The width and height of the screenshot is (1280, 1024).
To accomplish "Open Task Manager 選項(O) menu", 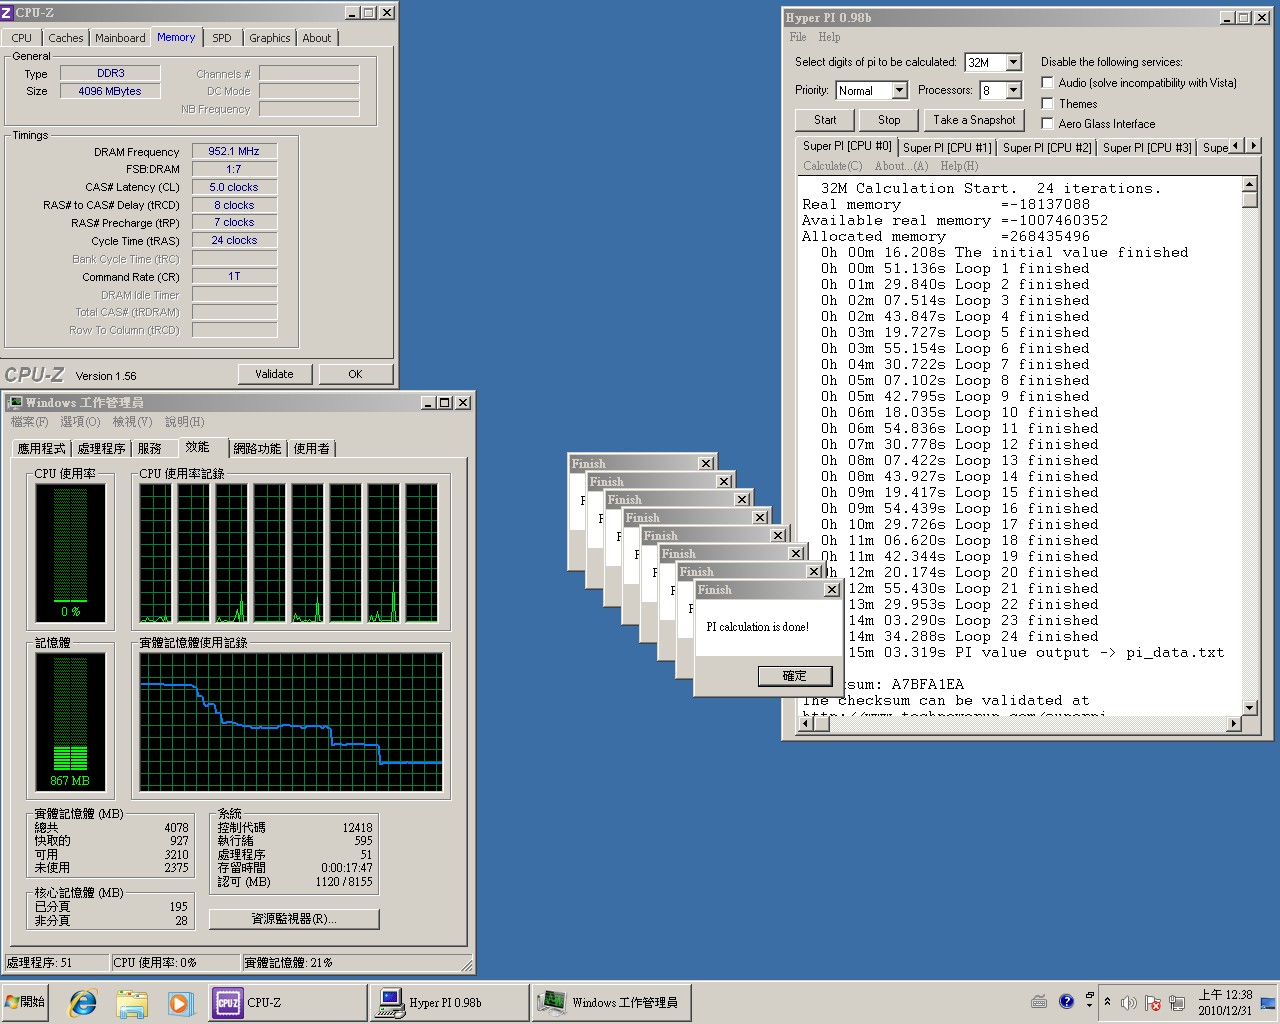I will (x=80, y=422).
